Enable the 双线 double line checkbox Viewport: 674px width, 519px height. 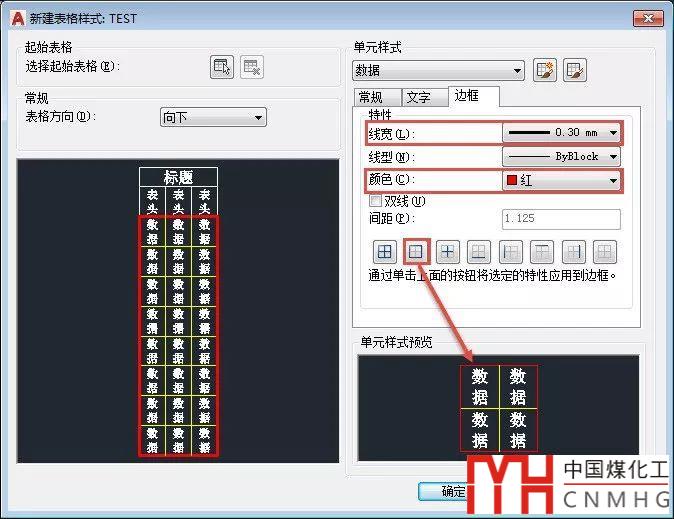pyautogui.click(x=375, y=201)
